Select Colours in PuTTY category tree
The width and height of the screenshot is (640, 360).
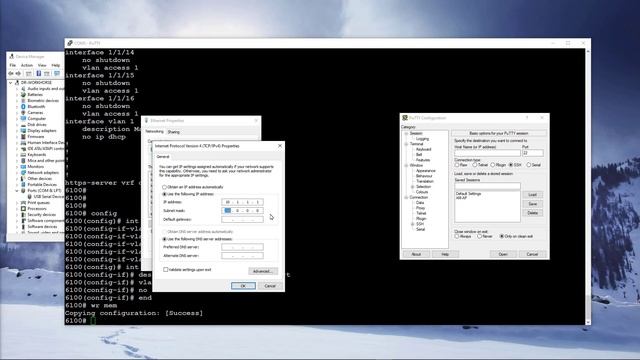[422, 192]
